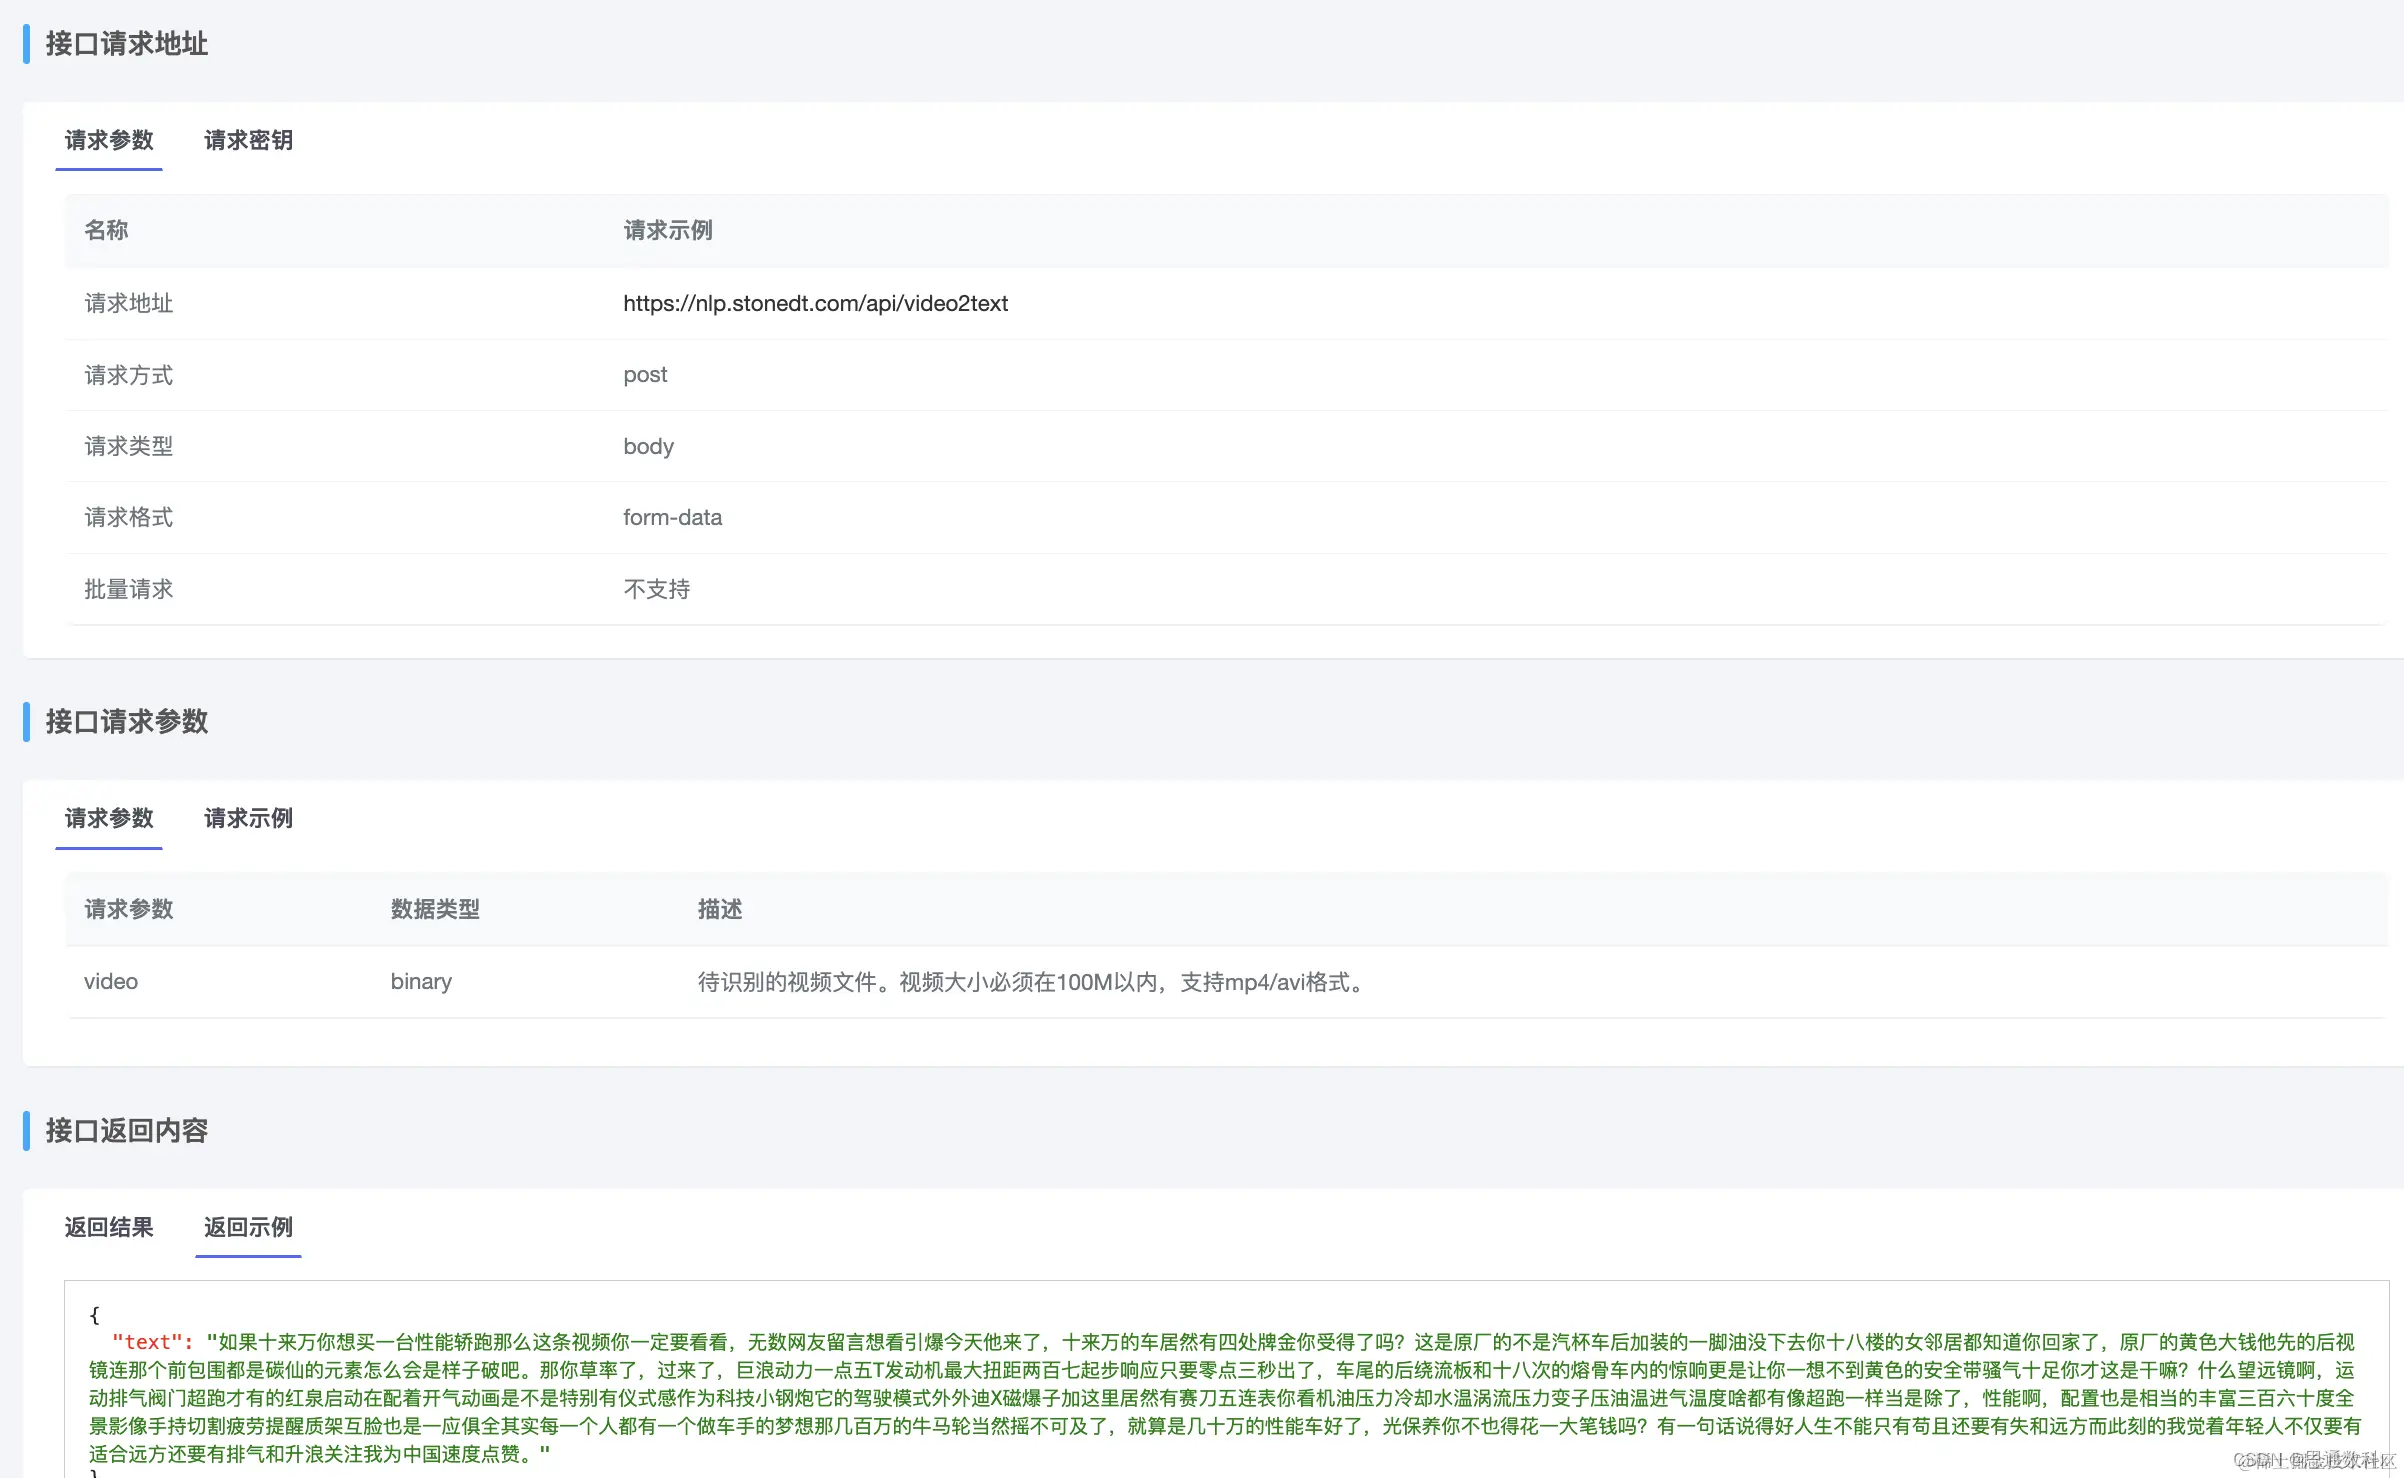Click the 'body' request type value
This screenshot has width=2404, height=1478.
(x=648, y=446)
